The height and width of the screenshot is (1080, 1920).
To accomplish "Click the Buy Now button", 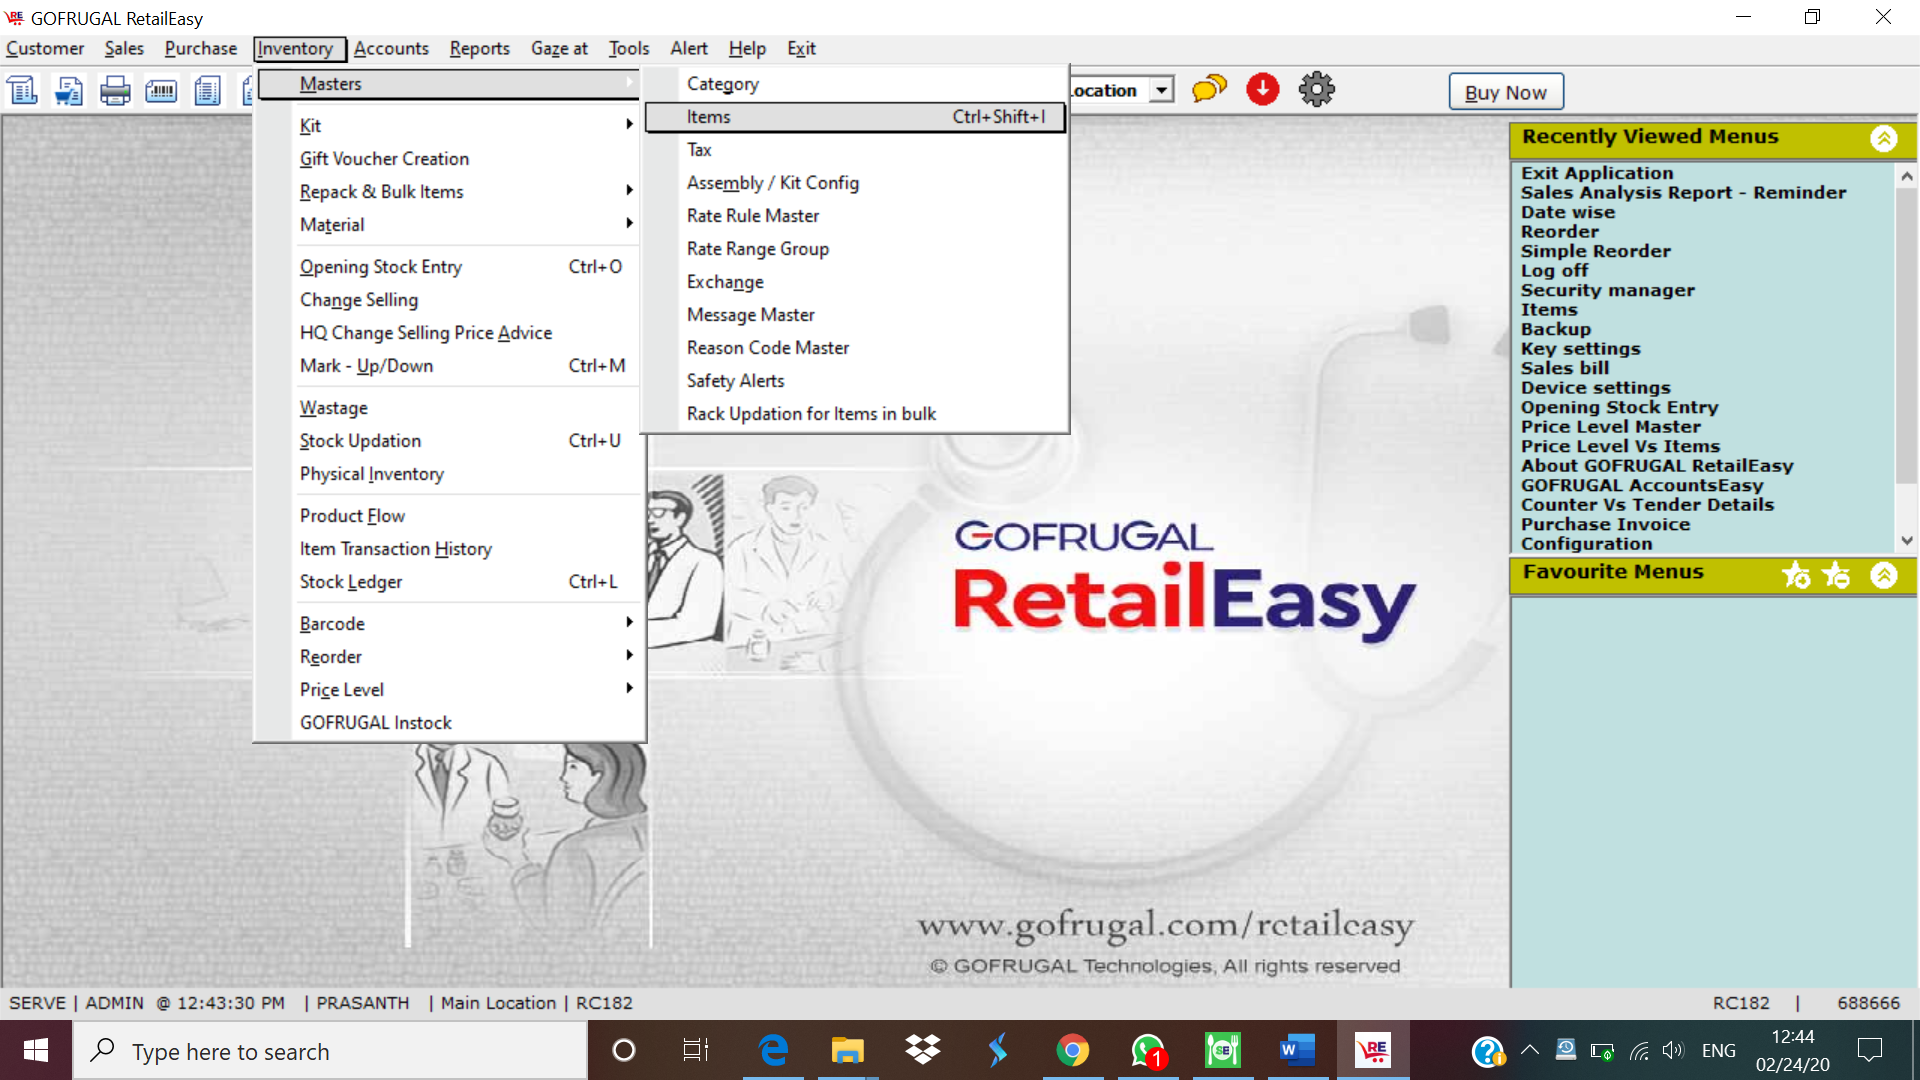I will pyautogui.click(x=1505, y=92).
